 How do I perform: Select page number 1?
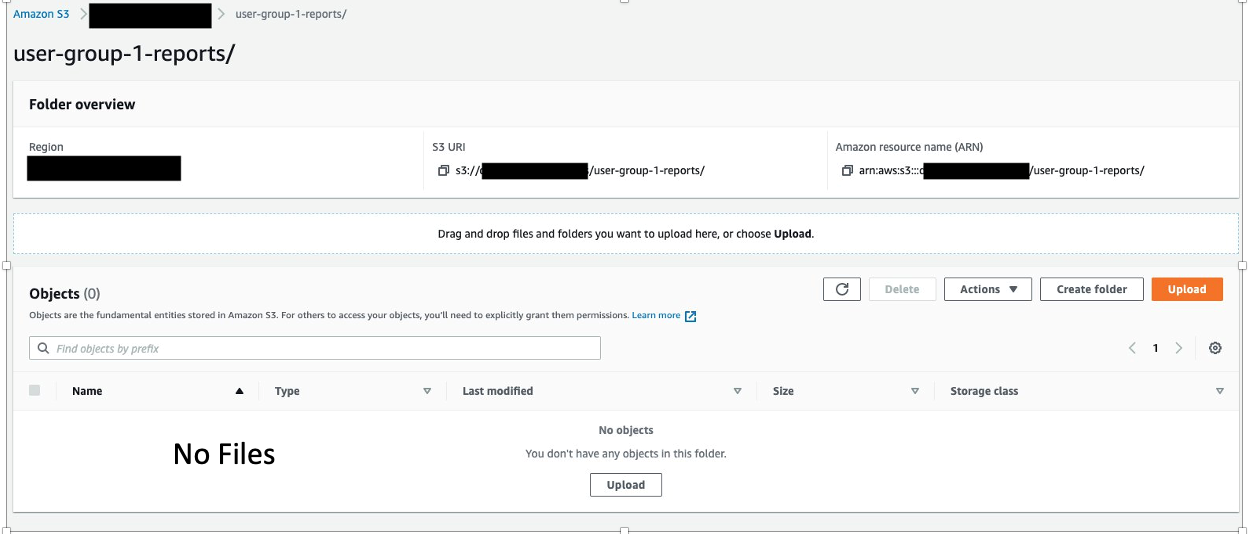(1156, 348)
